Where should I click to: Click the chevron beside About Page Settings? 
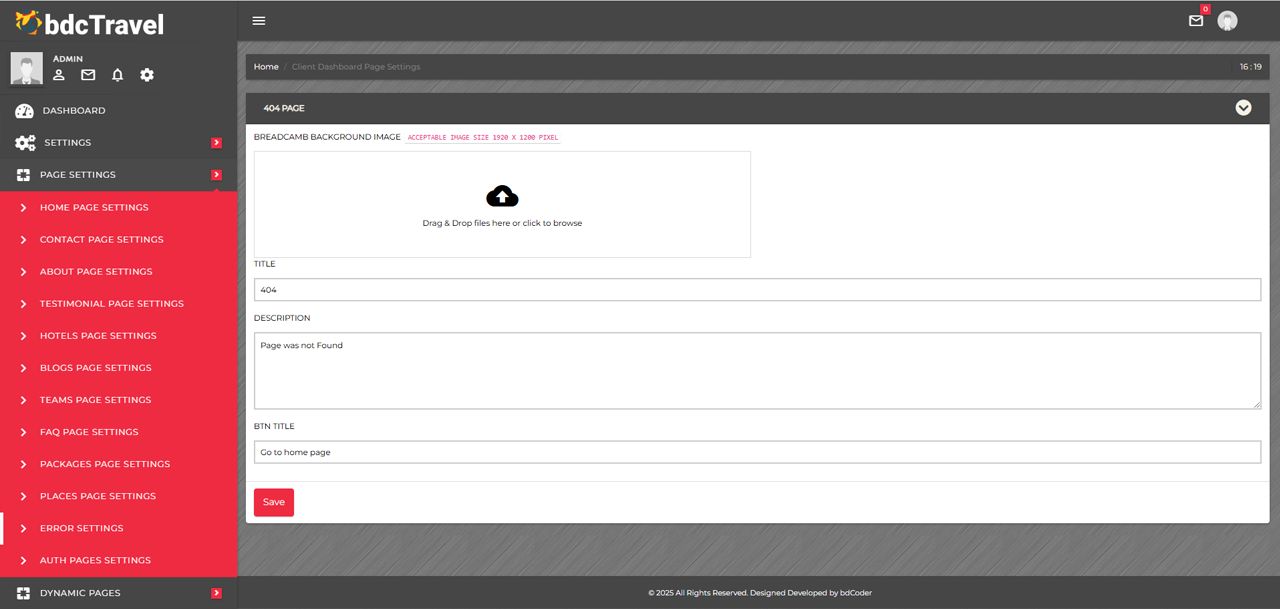click(23, 272)
